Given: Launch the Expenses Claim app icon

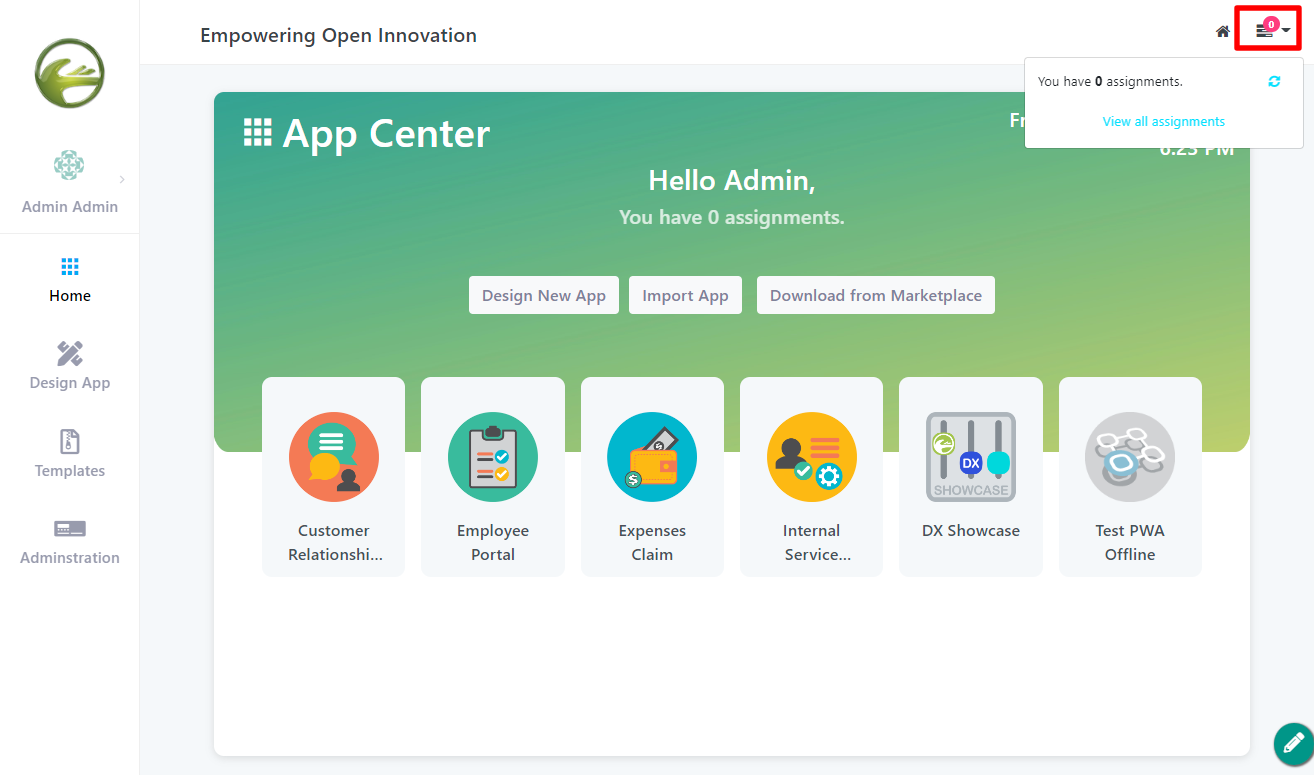Looking at the screenshot, I should click(x=652, y=457).
